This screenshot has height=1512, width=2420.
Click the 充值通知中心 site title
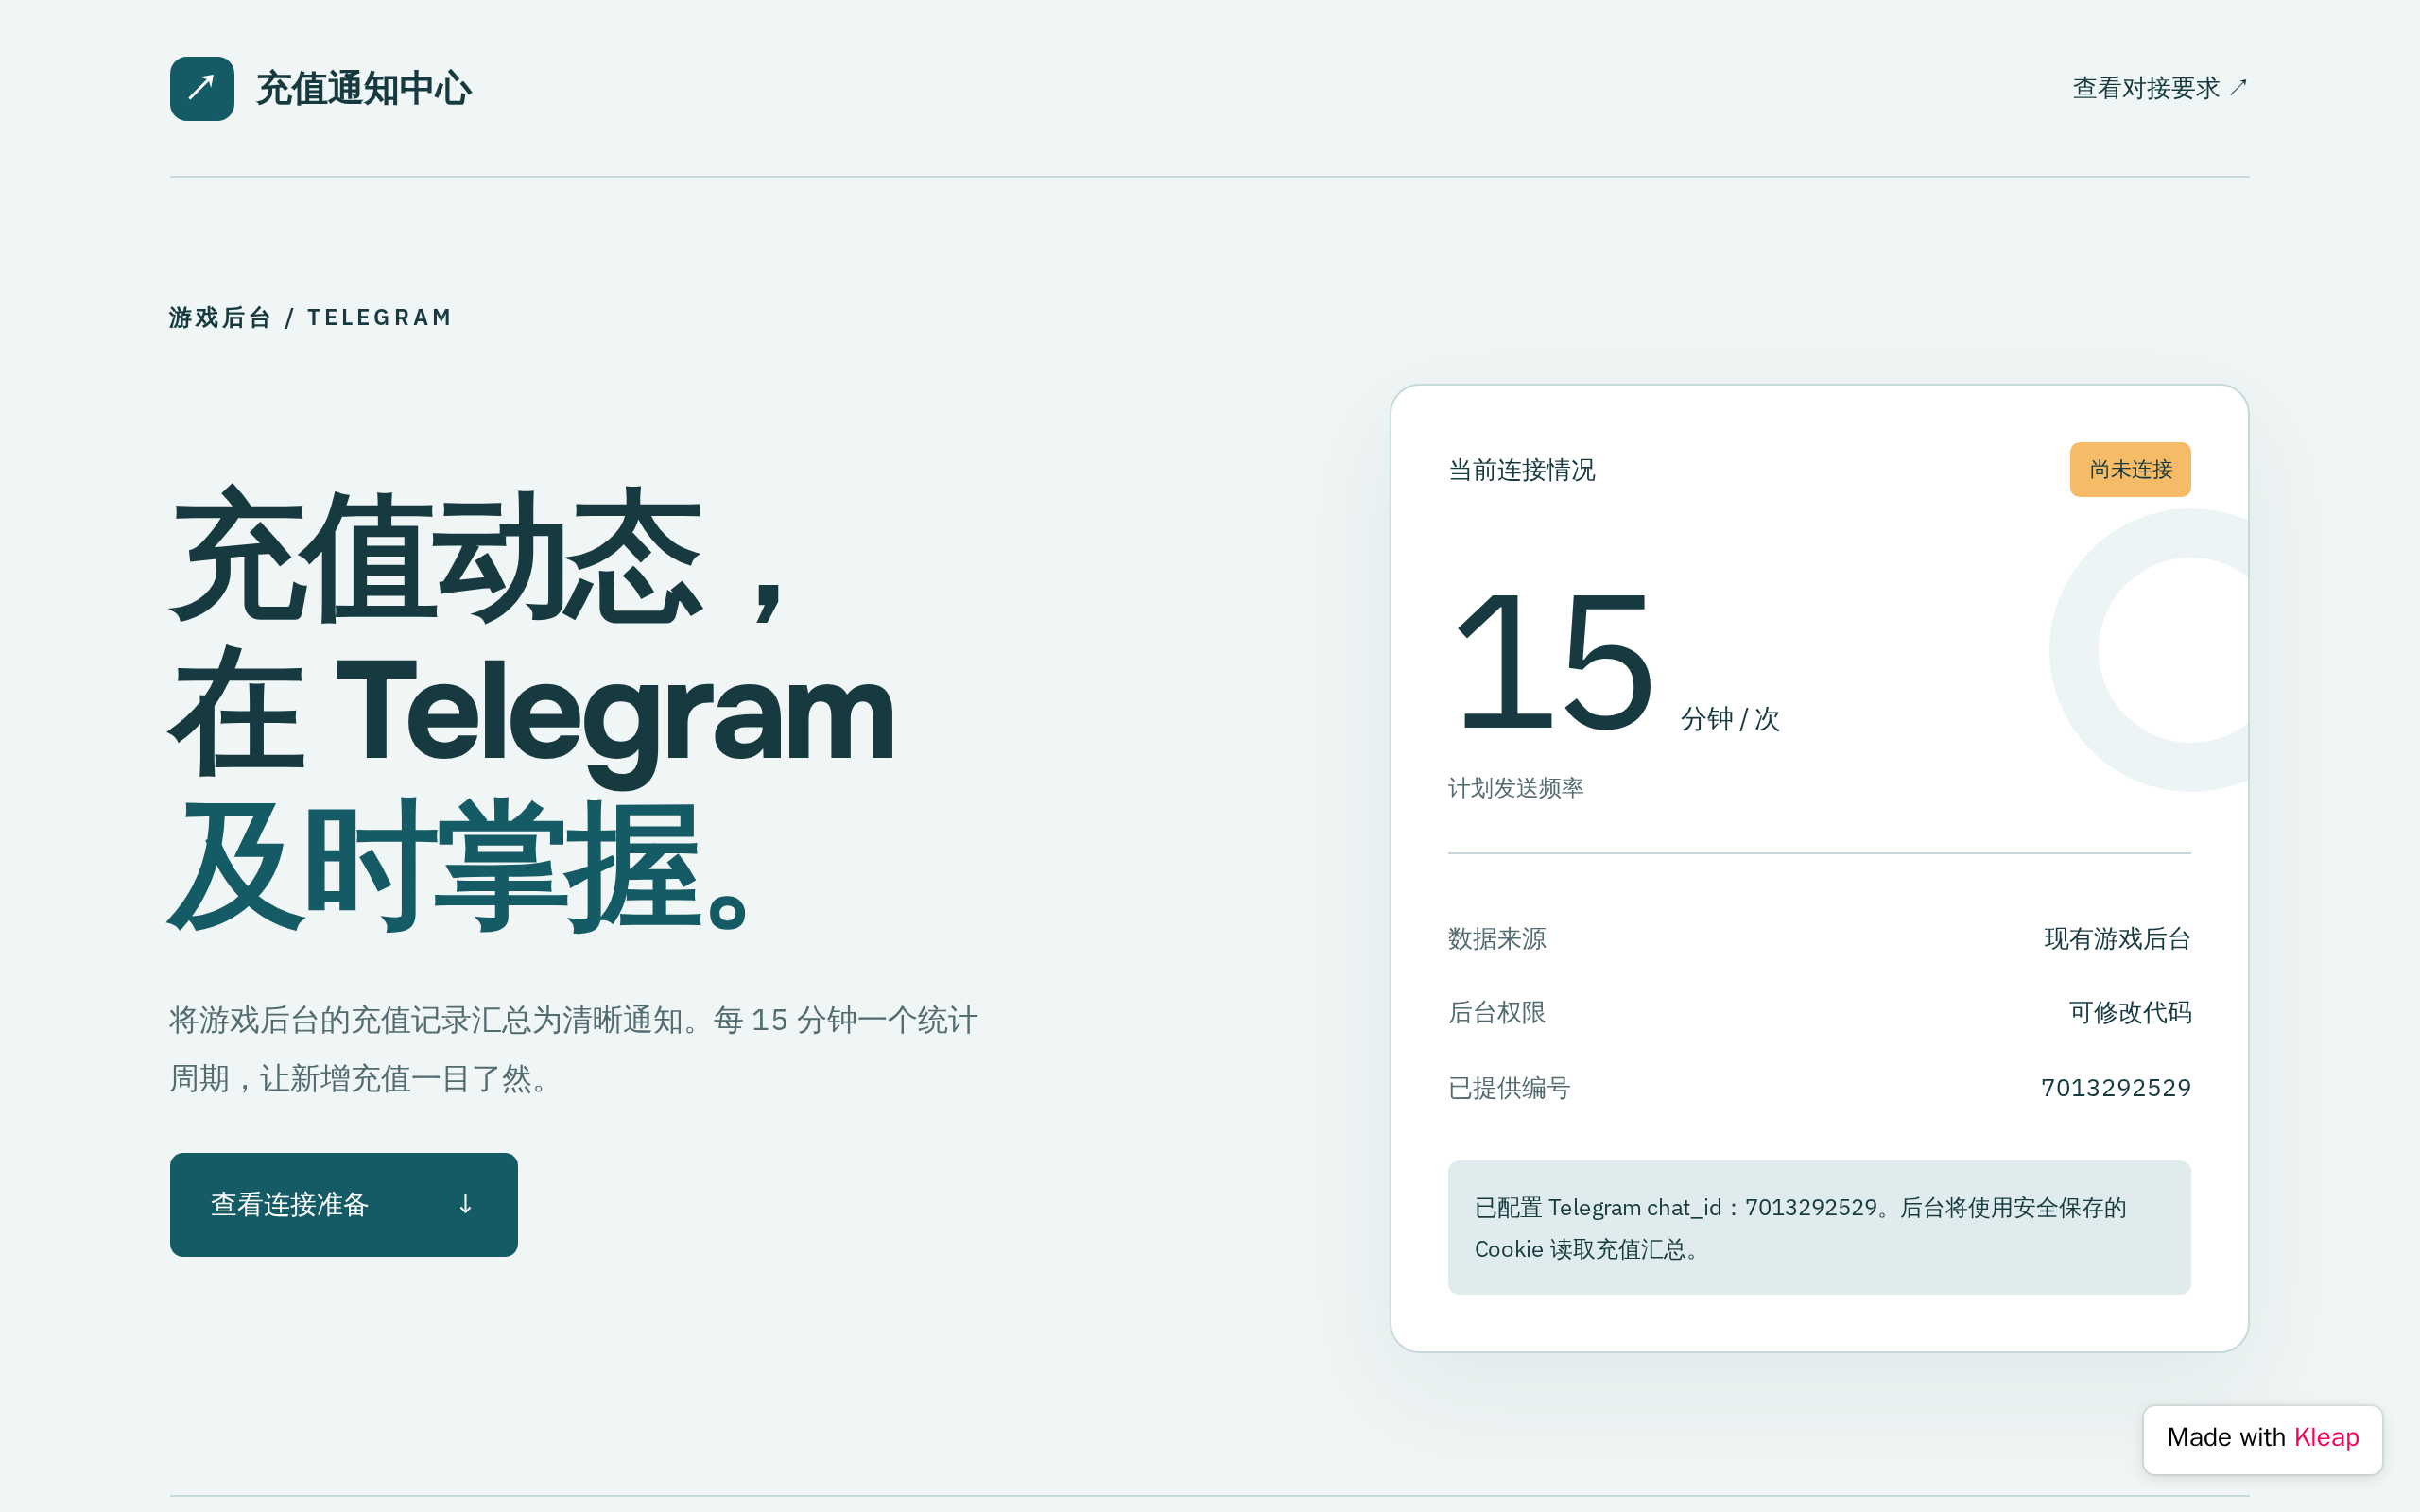tap(364, 89)
